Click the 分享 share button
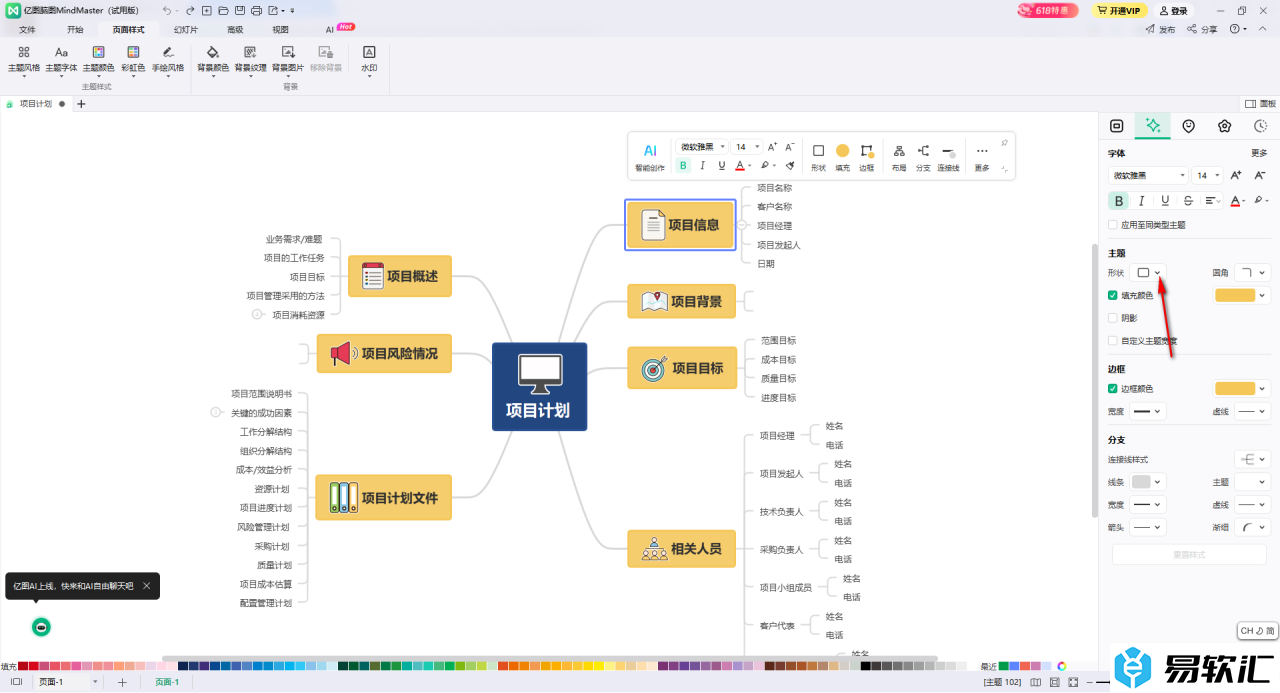The image size is (1280, 693). (x=1203, y=30)
